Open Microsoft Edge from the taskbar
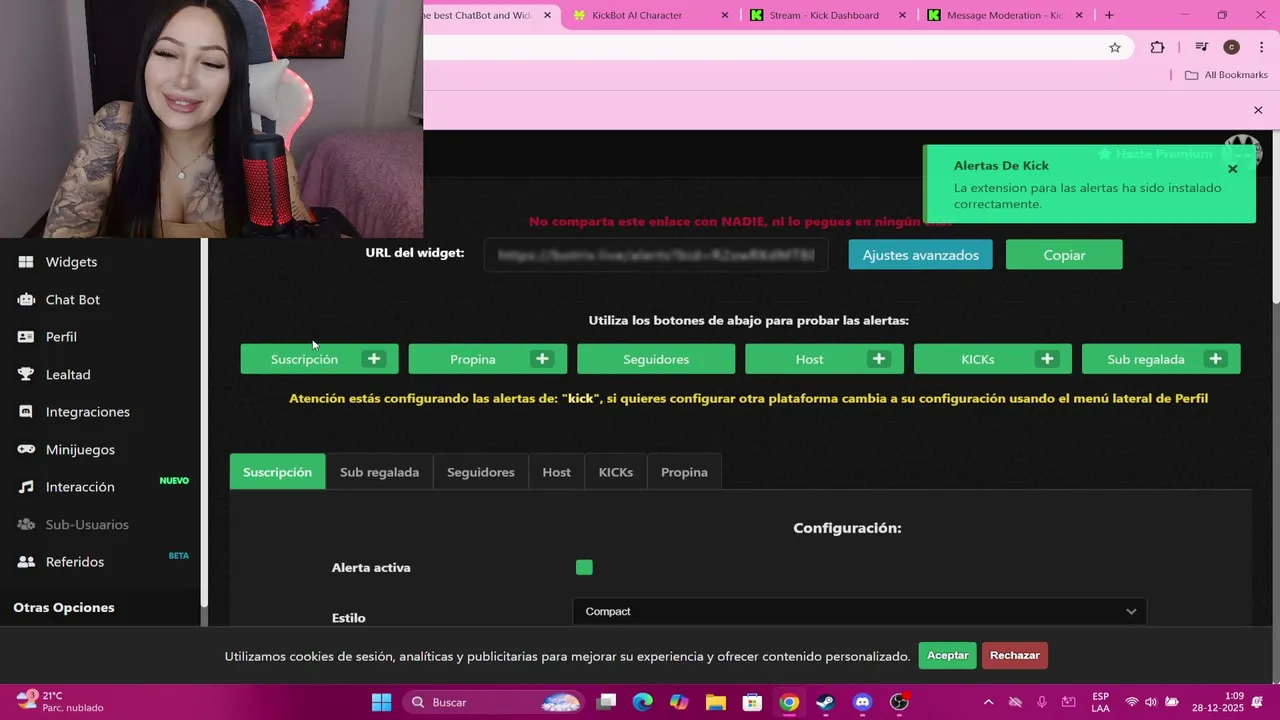The image size is (1280, 720). pos(642,702)
